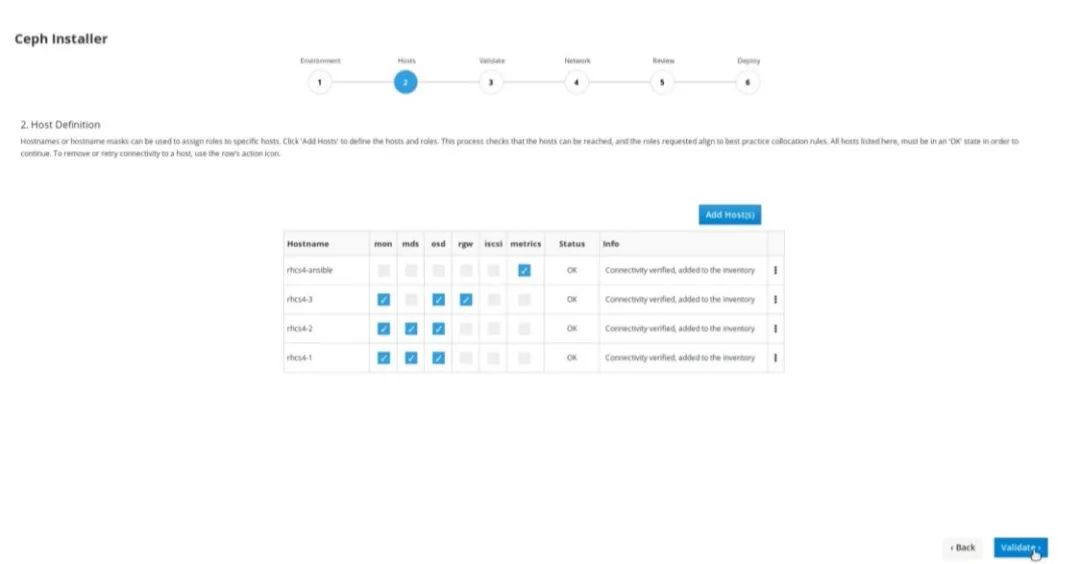Viewport: 1080px width, 564px height.
Task: Go Back to previous step
Action: [x=962, y=547]
